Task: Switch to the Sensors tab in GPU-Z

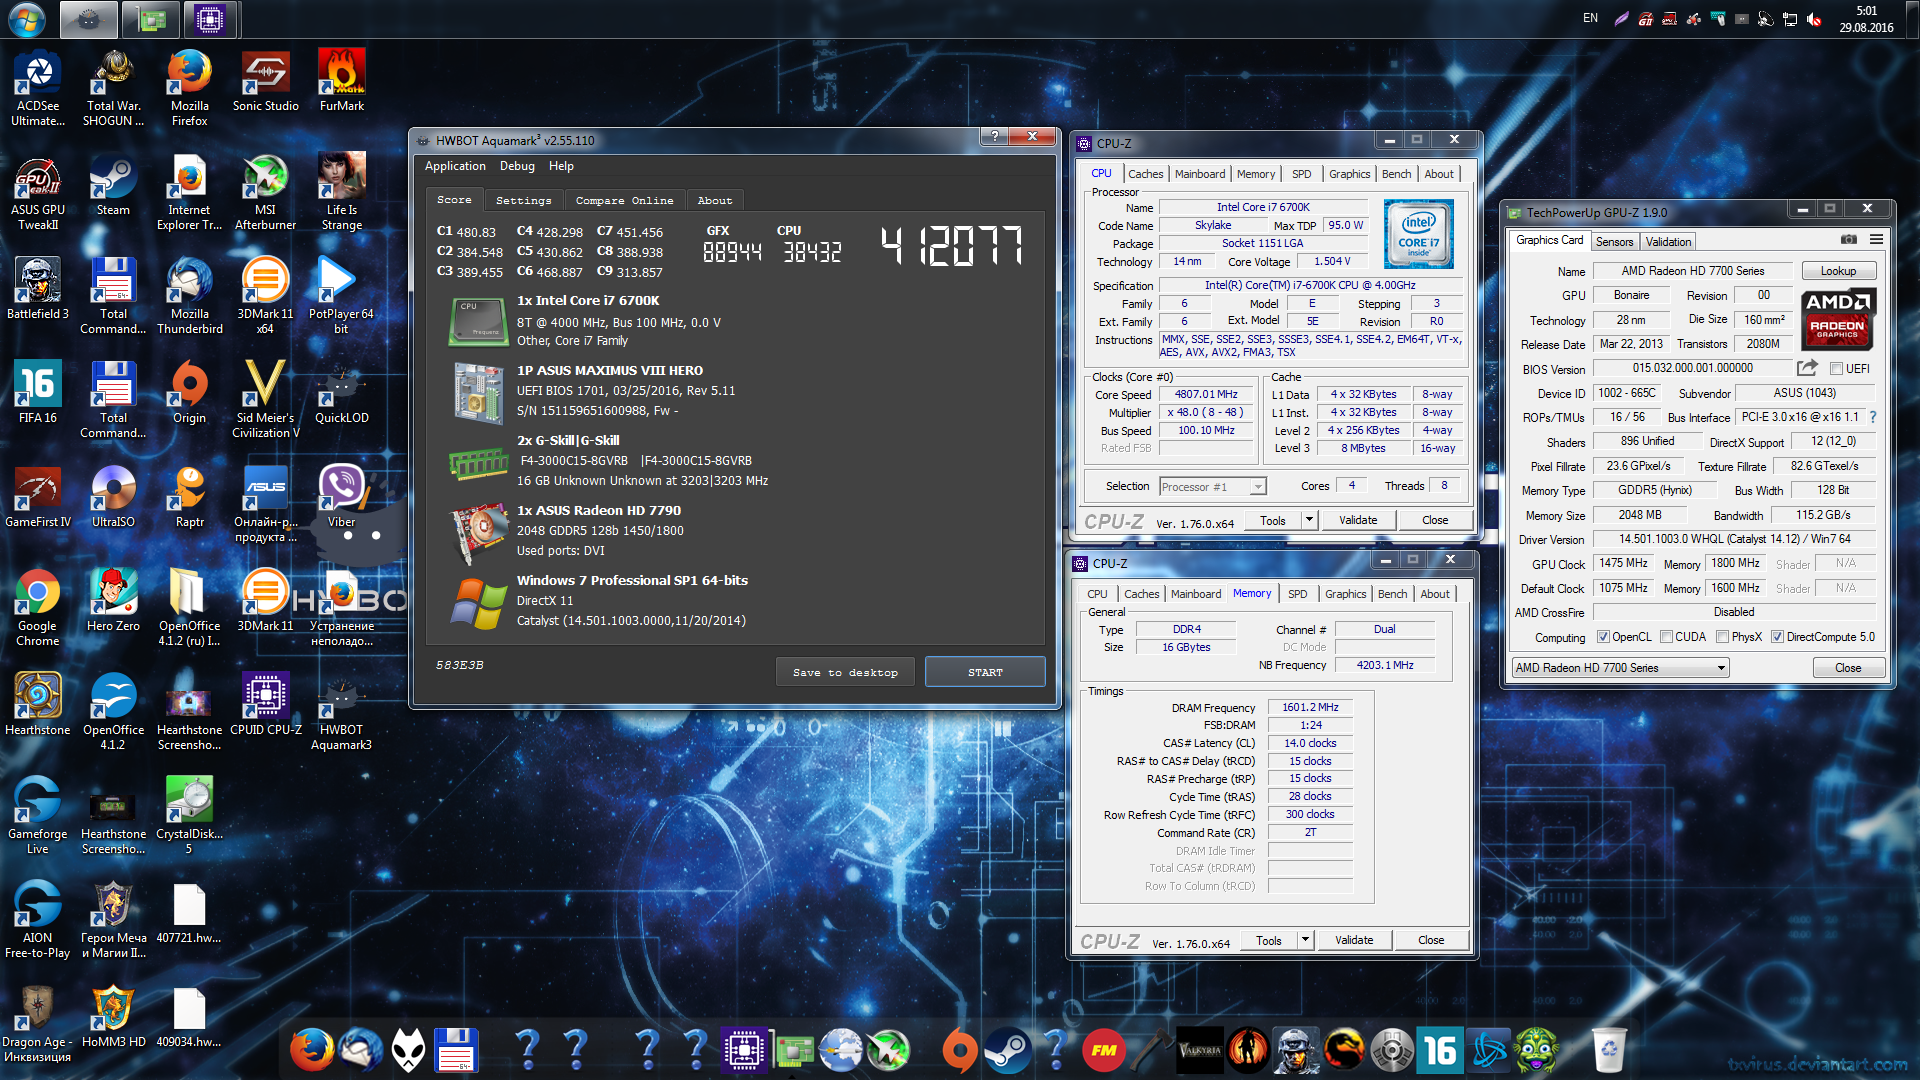Action: [x=1614, y=242]
